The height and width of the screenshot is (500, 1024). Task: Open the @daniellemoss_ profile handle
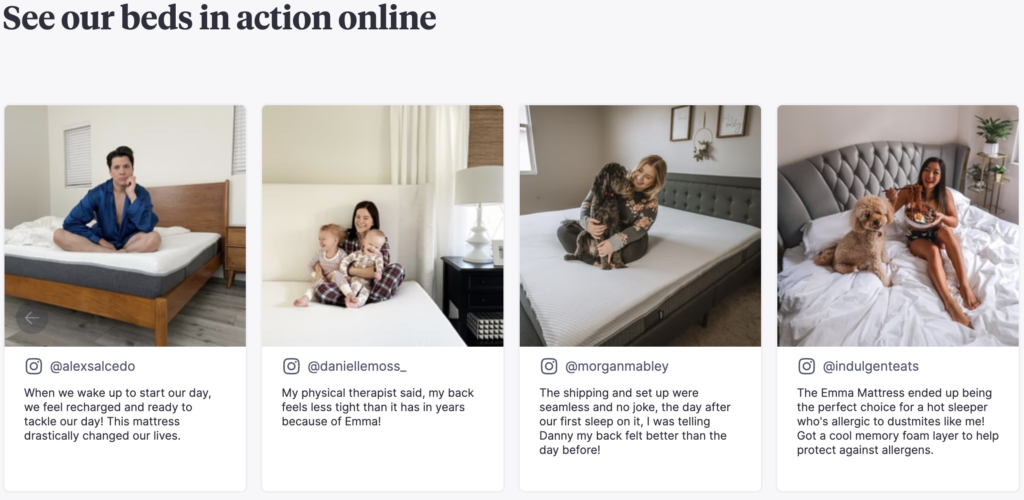[x=357, y=367]
